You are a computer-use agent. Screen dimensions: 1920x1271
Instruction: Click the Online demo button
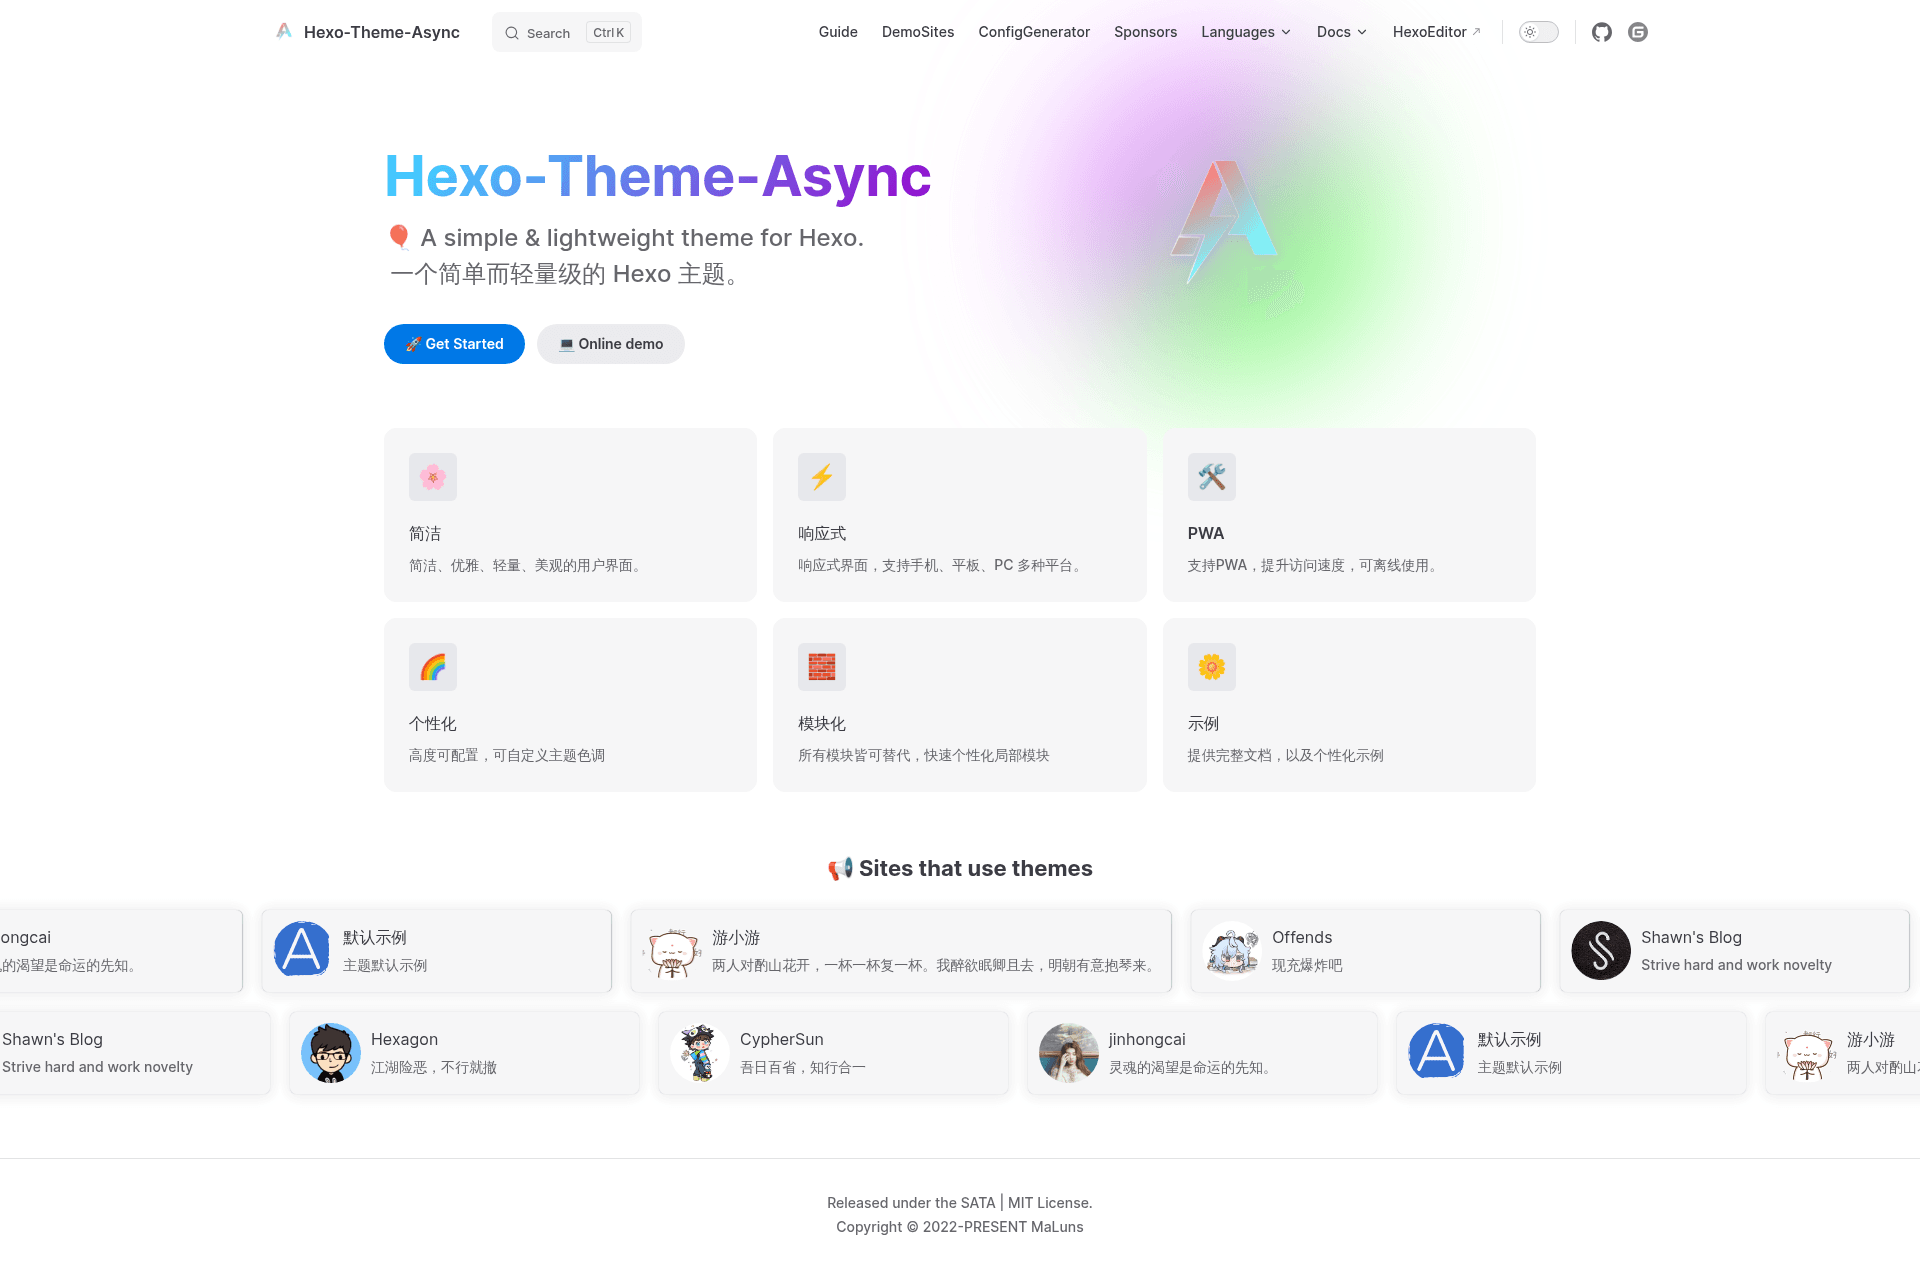coord(611,344)
